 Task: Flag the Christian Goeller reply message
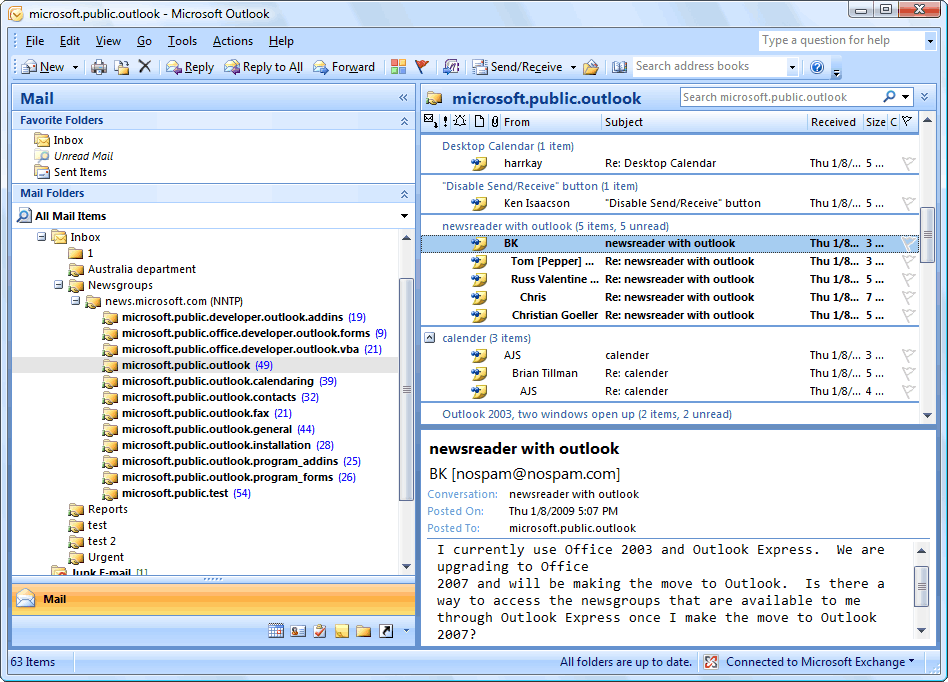tap(908, 315)
